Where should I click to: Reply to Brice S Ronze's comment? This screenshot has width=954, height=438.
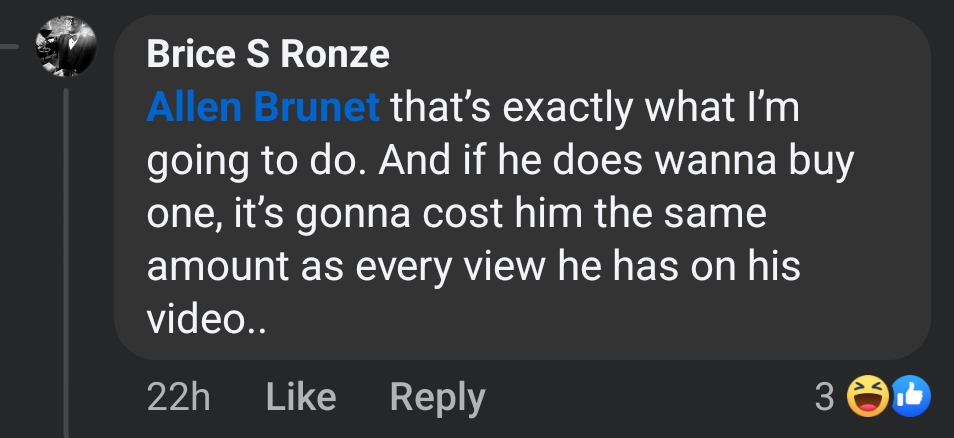tap(437, 398)
